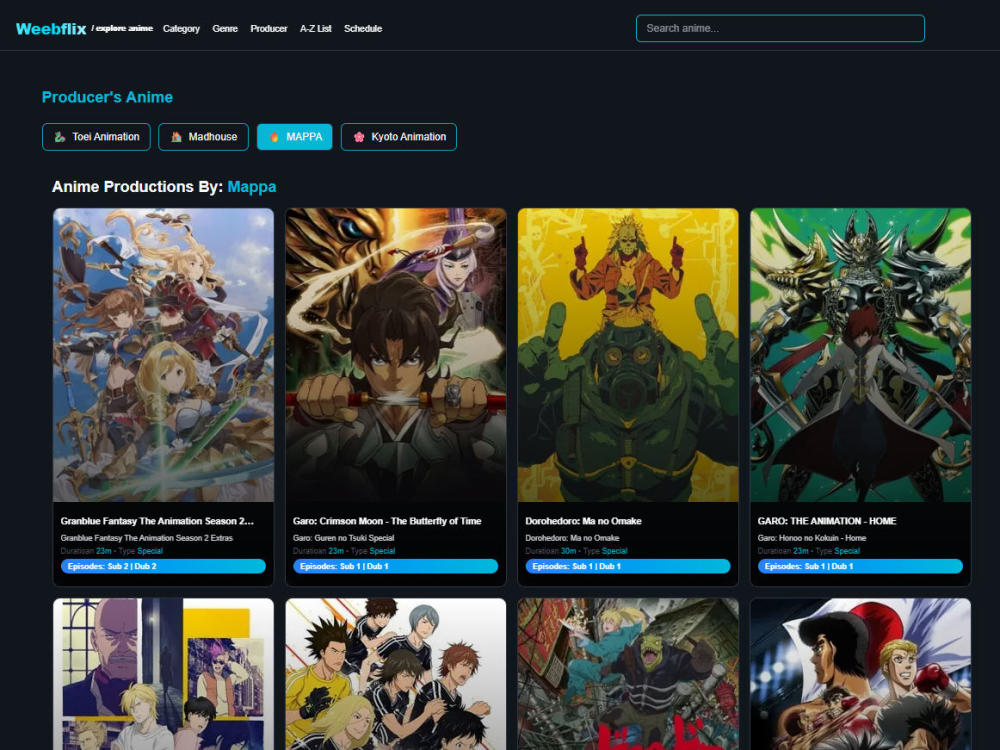Open the second-row boxing anime poster
Screen dimensions: 1000x750
point(860,674)
